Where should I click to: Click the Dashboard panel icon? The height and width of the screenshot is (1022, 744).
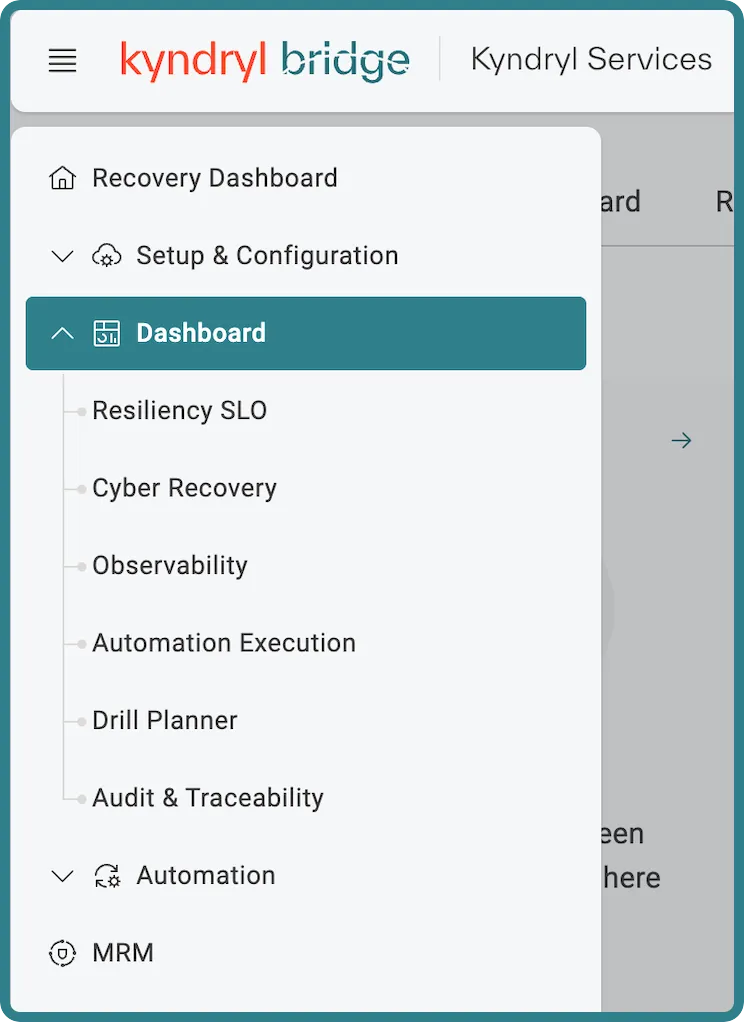tap(106, 333)
